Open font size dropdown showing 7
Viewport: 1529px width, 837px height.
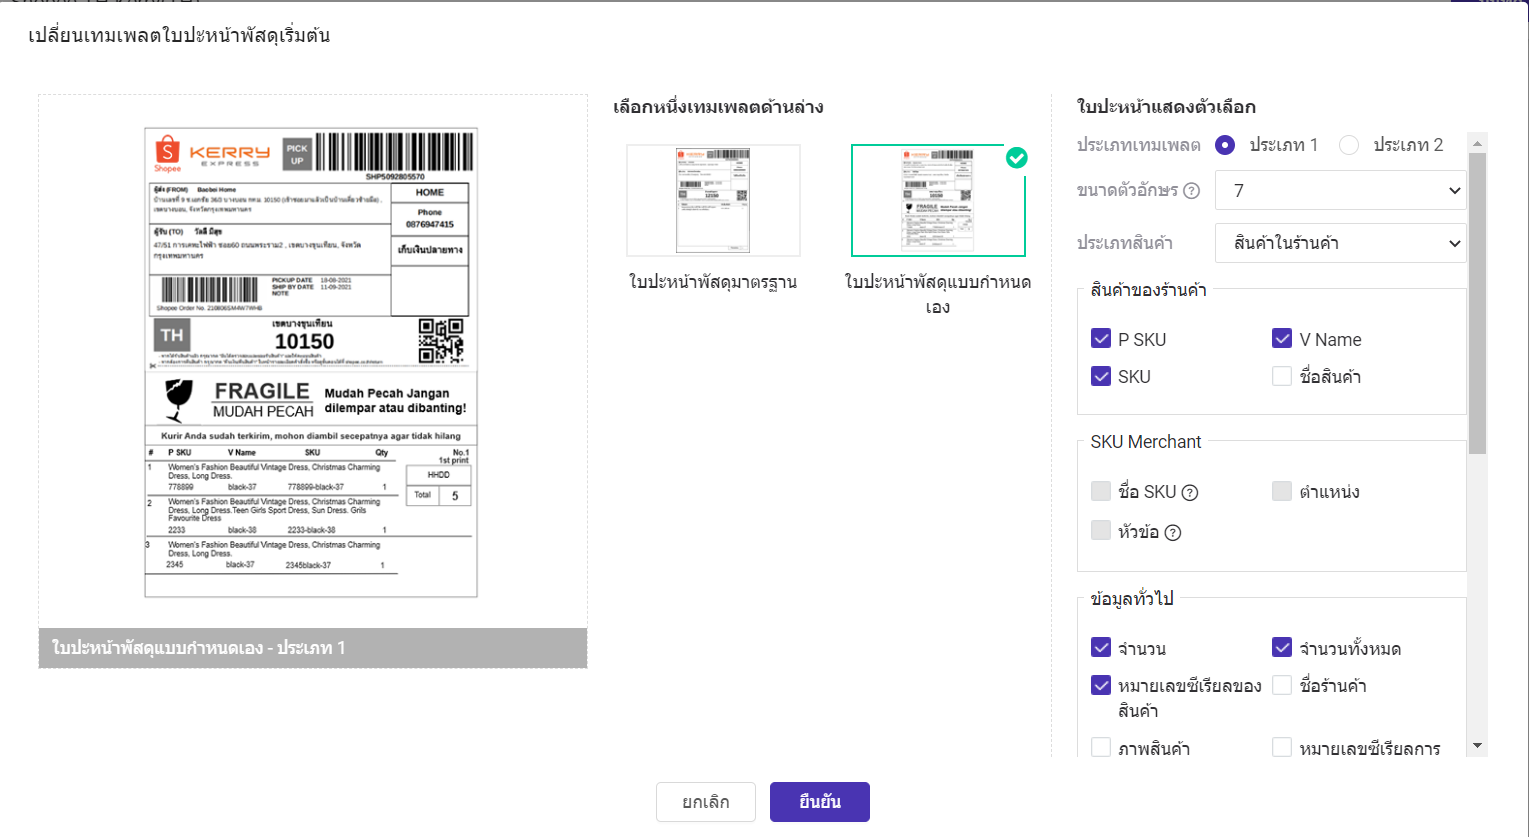(x=1340, y=191)
